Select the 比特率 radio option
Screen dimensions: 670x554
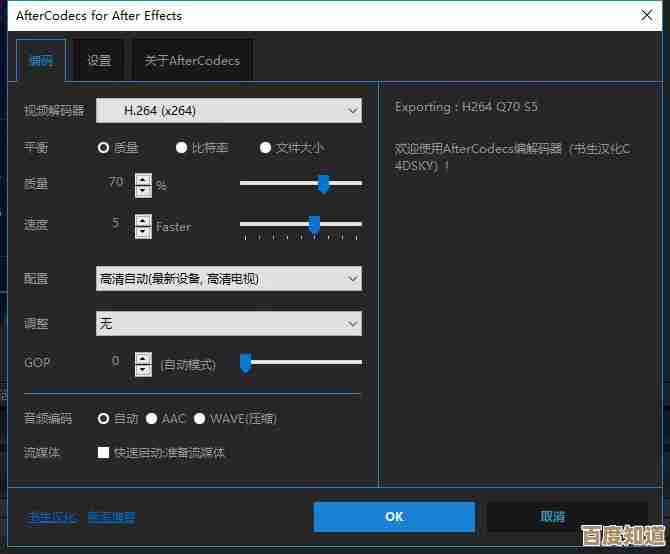(182, 148)
